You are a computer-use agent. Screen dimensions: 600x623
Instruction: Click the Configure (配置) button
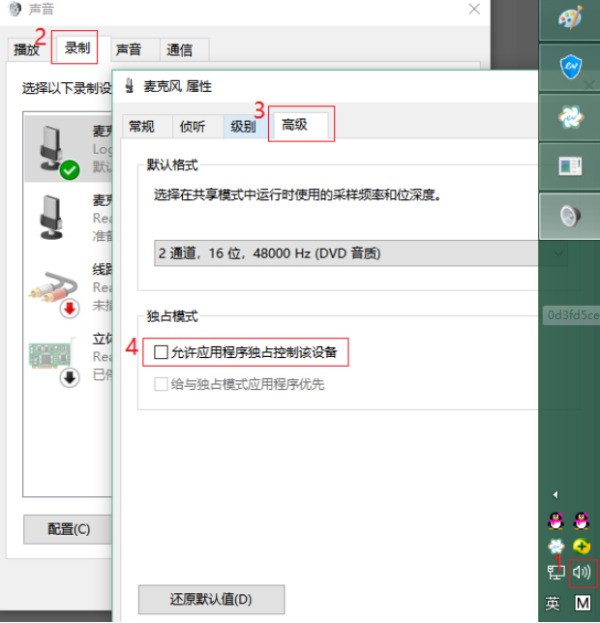pos(68,529)
